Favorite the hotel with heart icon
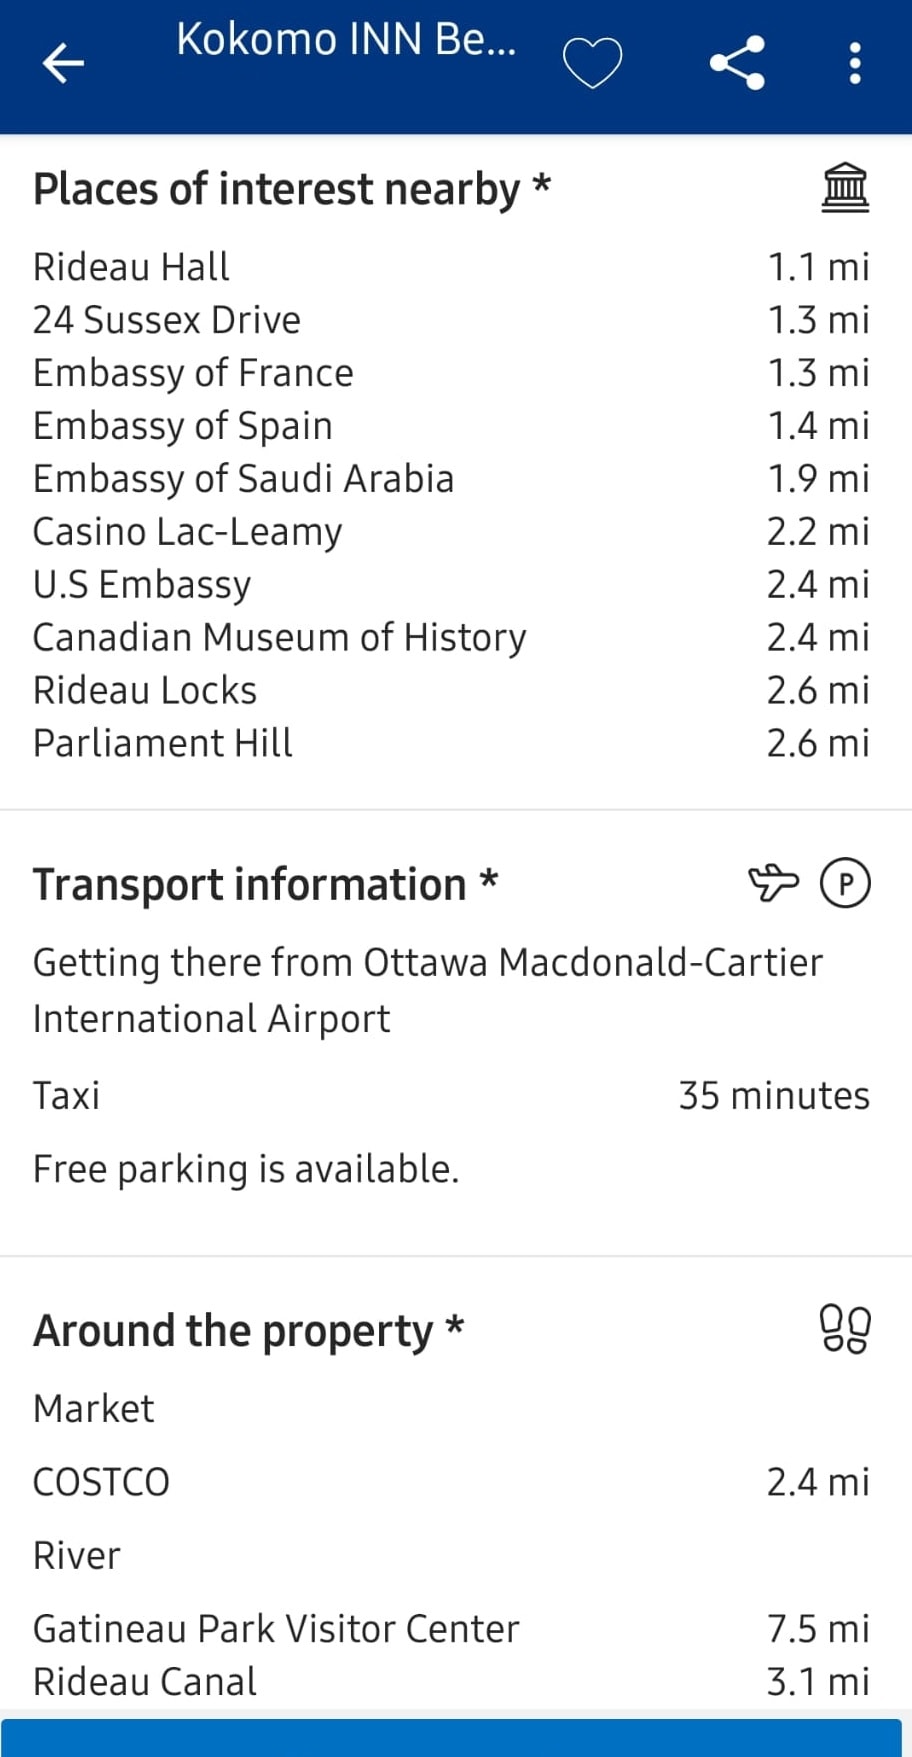 coord(592,63)
